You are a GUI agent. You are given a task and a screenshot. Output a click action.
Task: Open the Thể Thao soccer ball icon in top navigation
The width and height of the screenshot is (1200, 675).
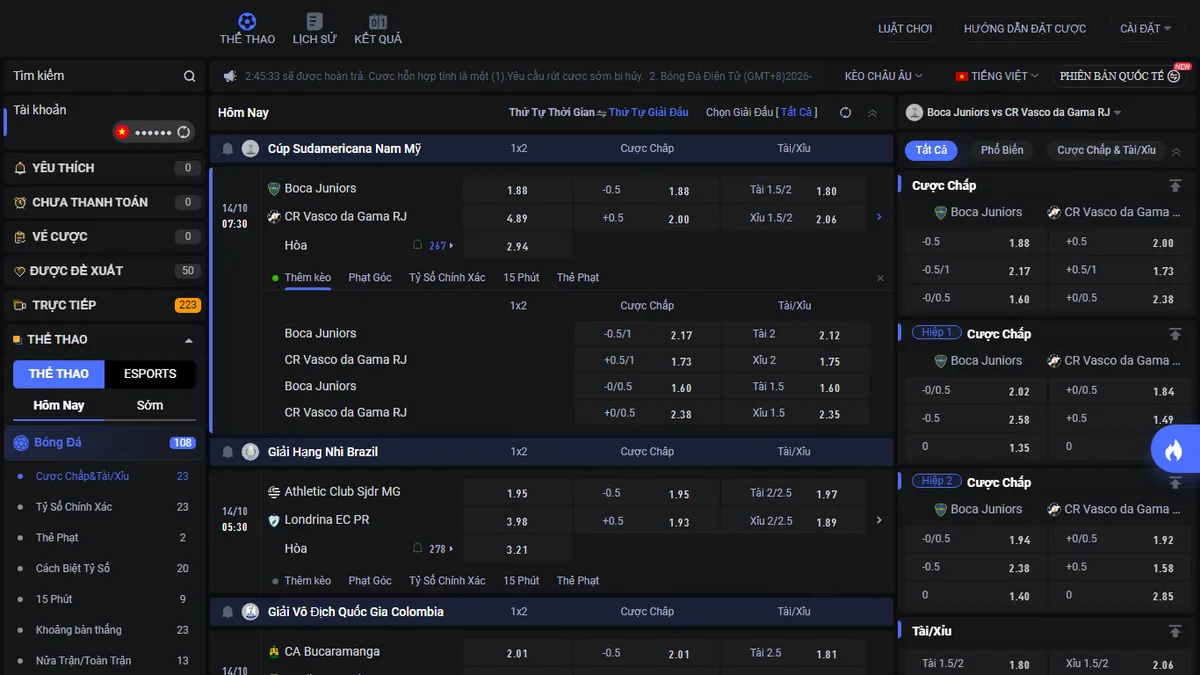(247, 21)
